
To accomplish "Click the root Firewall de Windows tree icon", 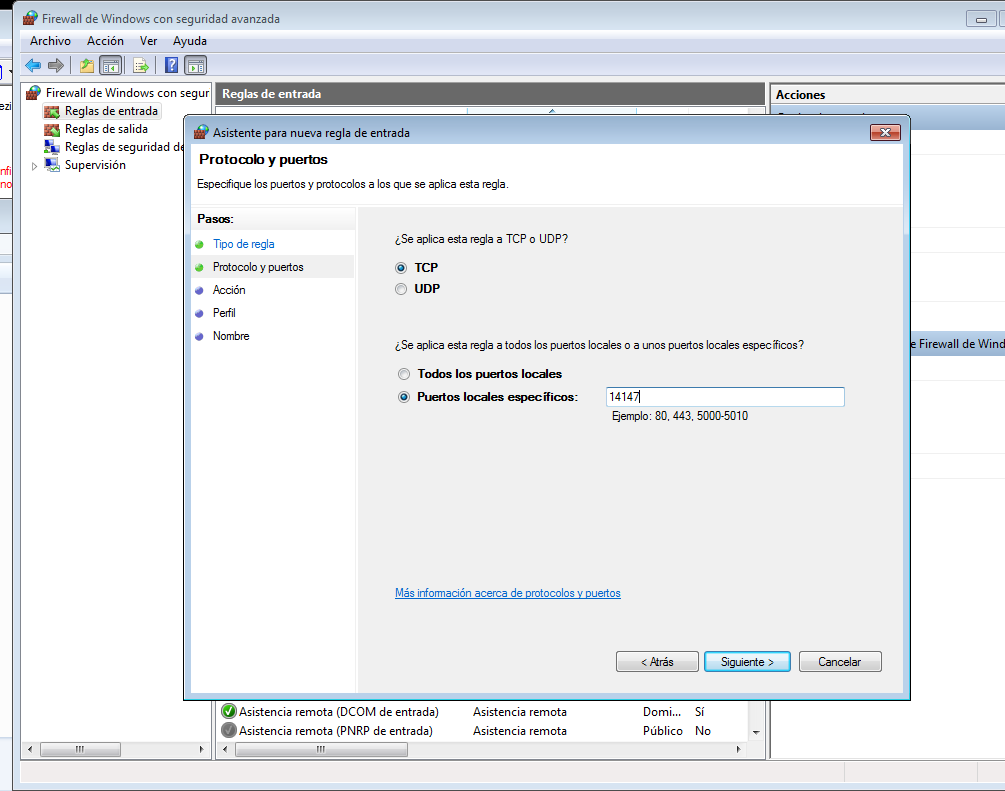I will coord(33,93).
